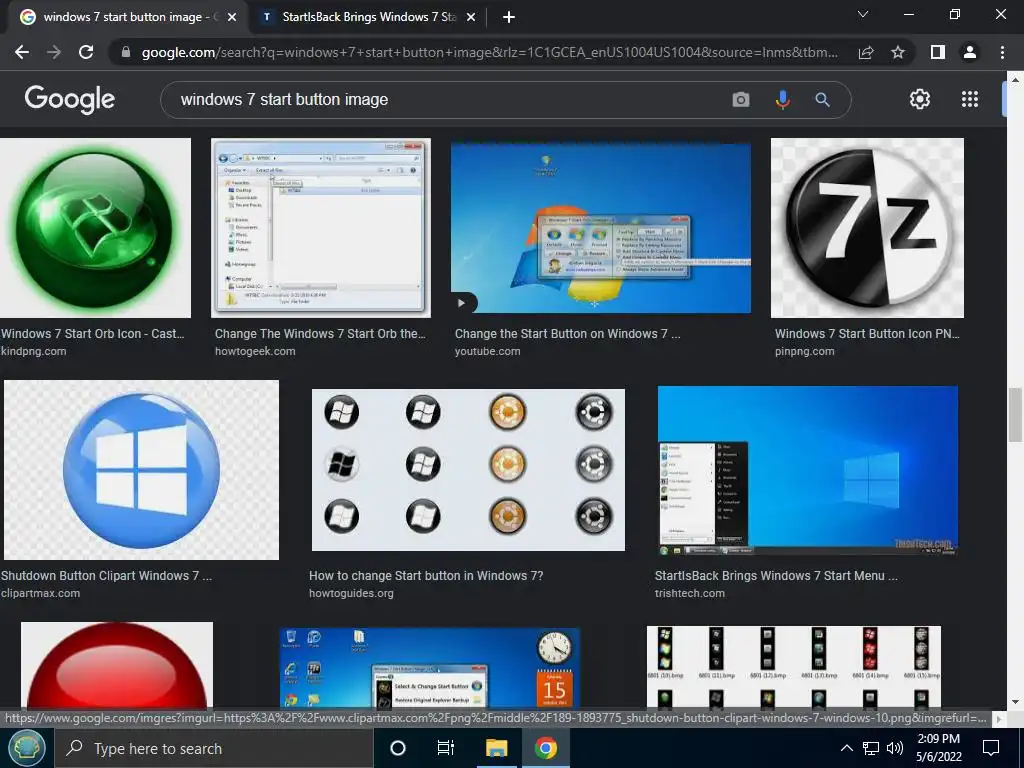Image resolution: width=1024 pixels, height=768 pixels.
Task: Open the 7z black white icon image
Action: click(867, 227)
